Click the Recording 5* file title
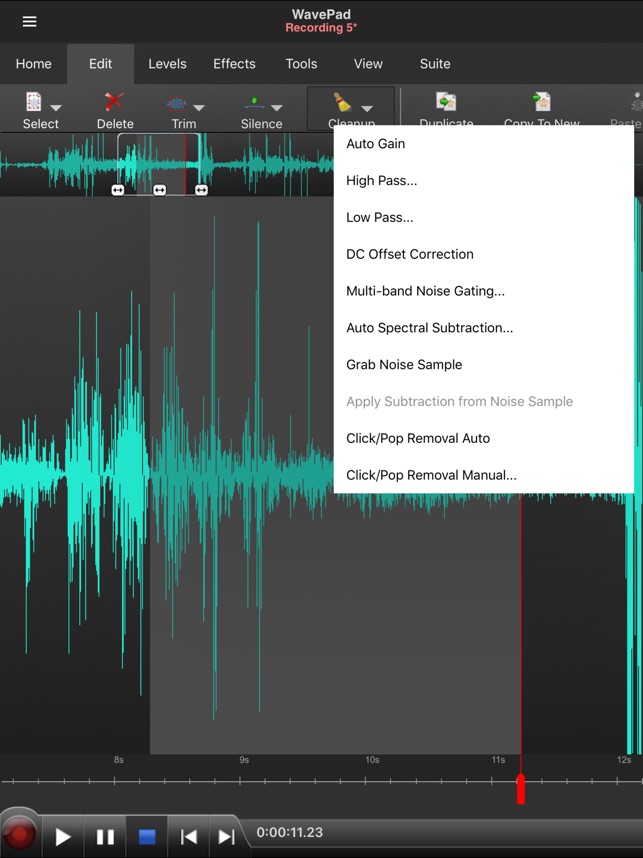Screen dimensions: 643x858 pyautogui.click(x=321, y=28)
